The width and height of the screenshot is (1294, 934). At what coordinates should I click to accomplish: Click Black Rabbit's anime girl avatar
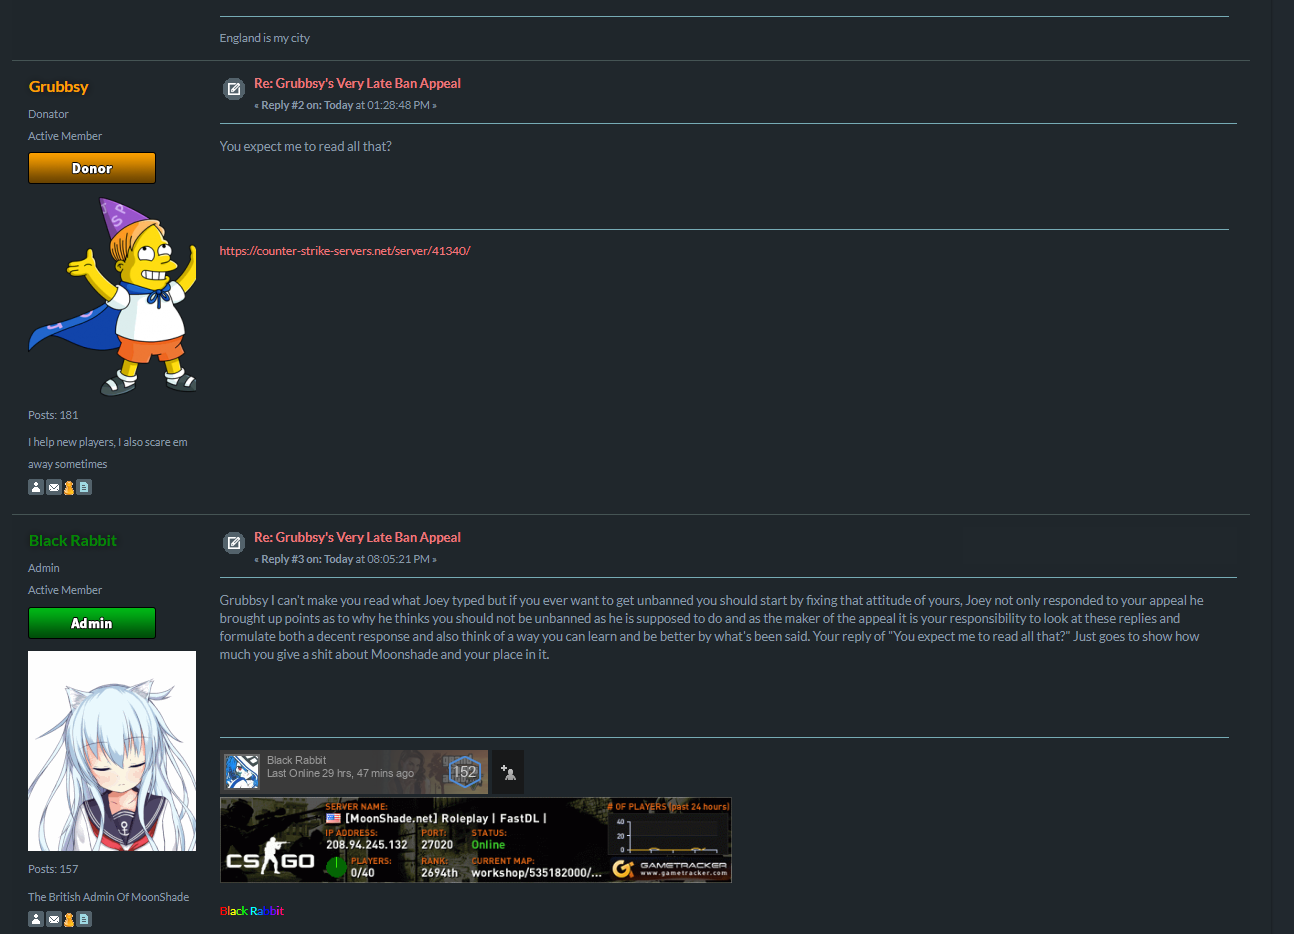[112, 751]
